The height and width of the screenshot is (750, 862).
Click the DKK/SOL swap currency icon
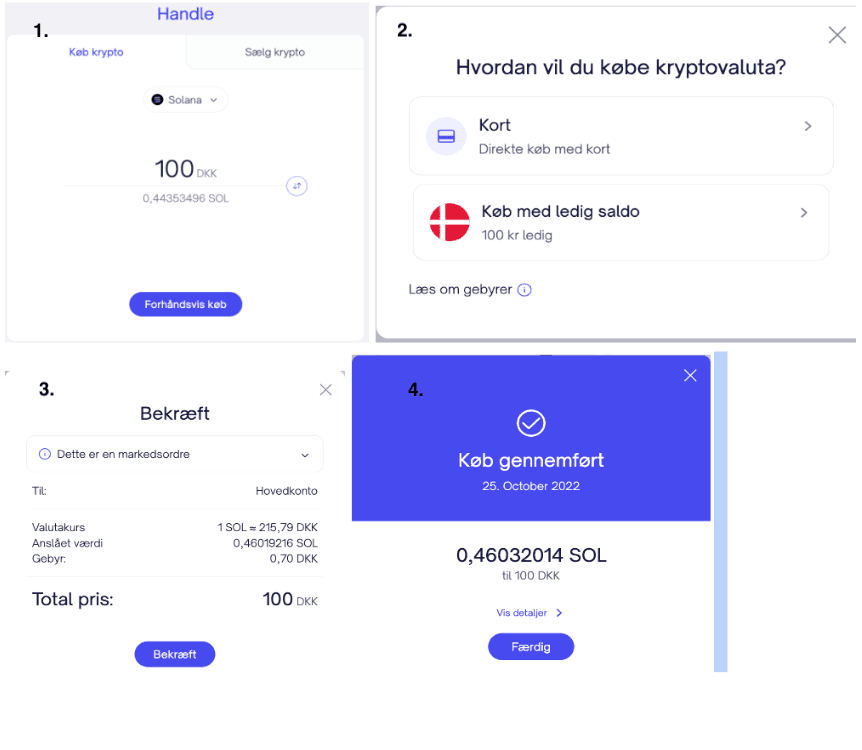[x=297, y=186]
